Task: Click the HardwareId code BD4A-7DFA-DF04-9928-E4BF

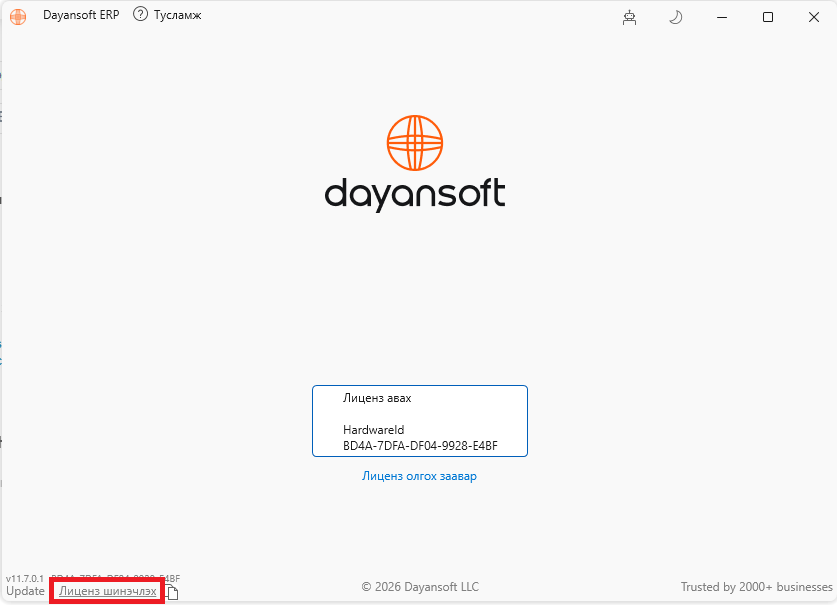Action: coord(420,445)
